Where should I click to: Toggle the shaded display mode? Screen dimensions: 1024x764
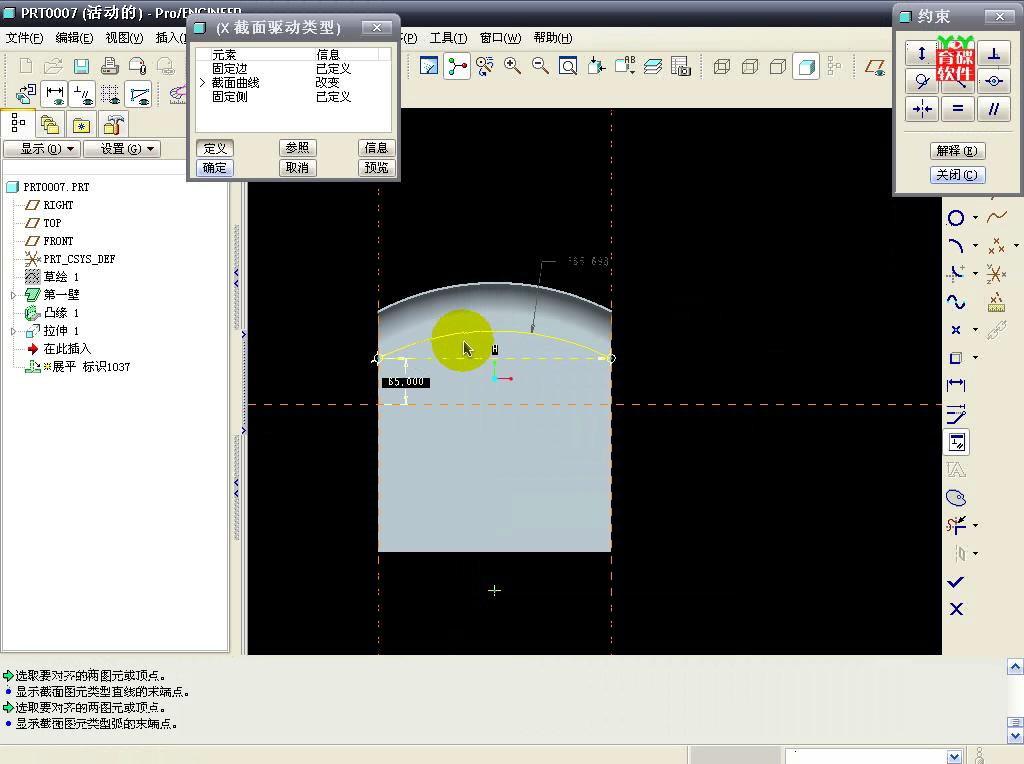click(x=807, y=66)
